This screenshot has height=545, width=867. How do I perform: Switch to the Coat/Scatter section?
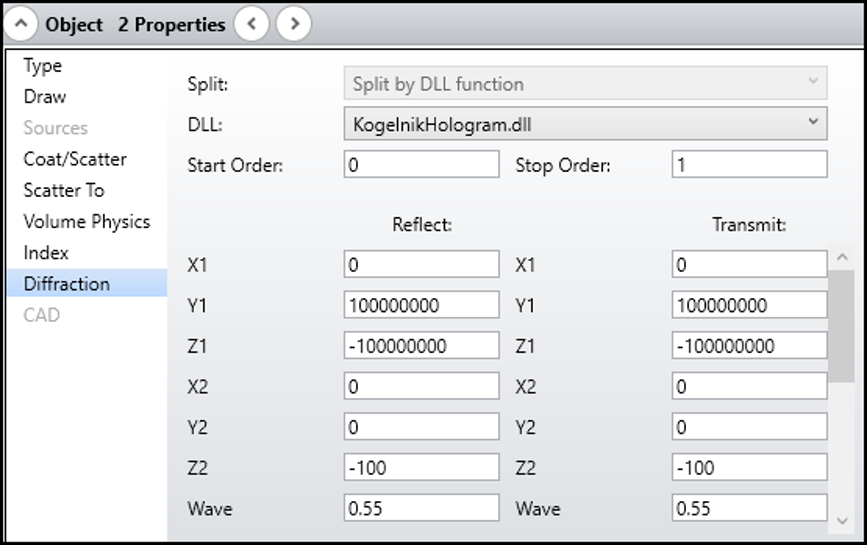[x=75, y=159]
